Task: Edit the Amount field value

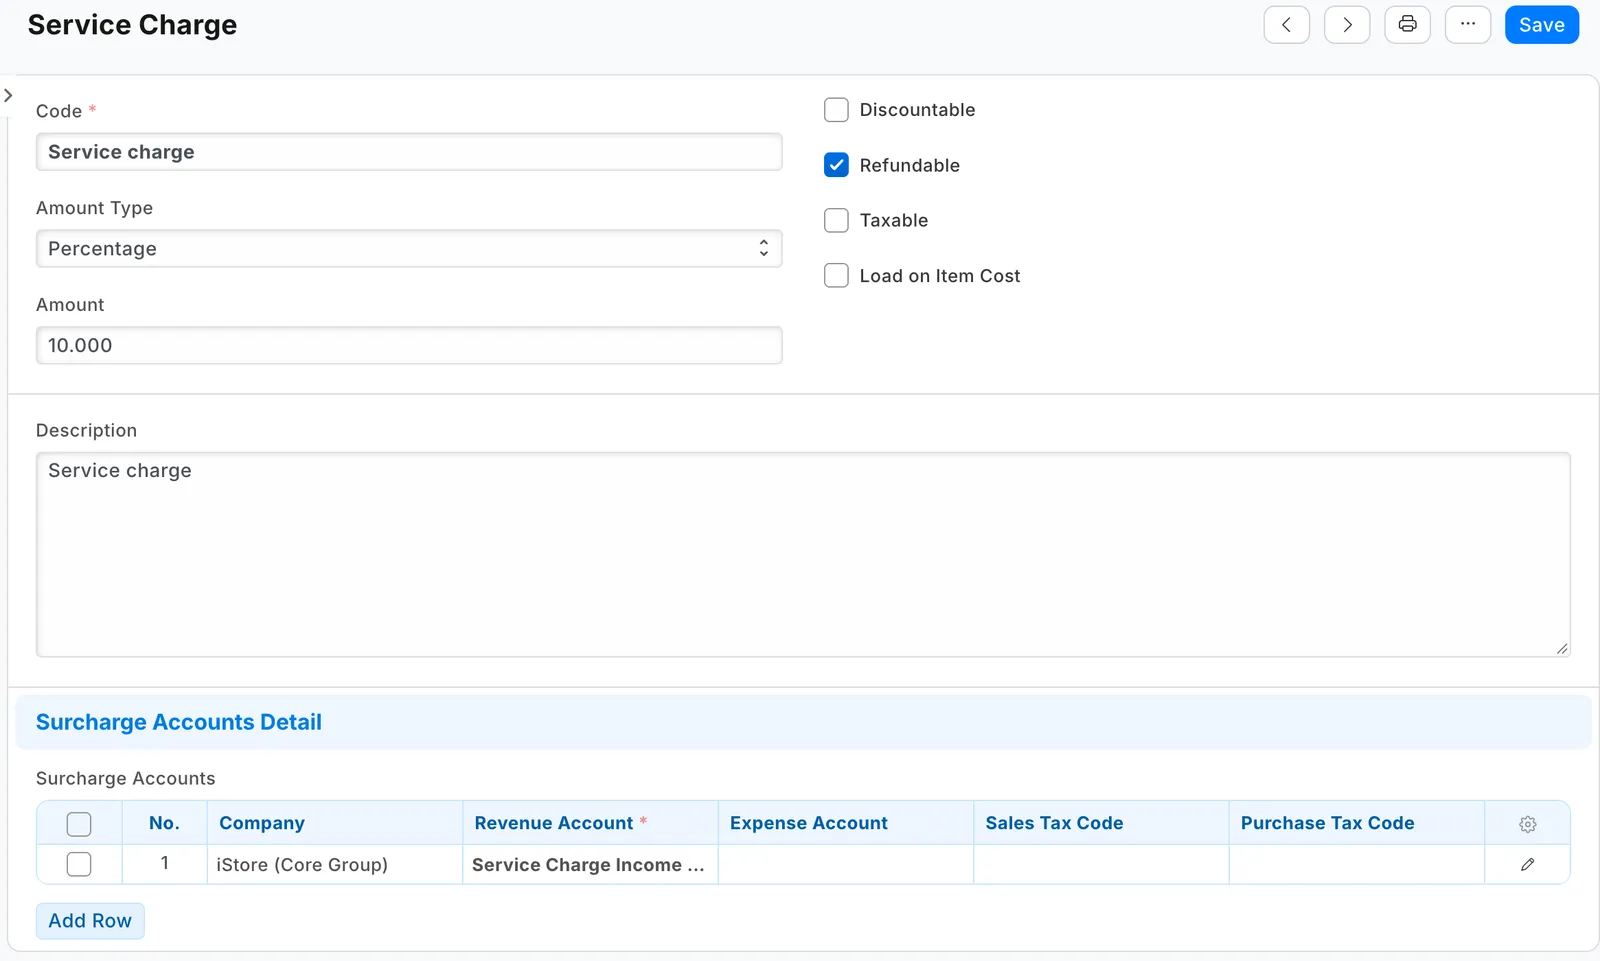Action: 409,345
